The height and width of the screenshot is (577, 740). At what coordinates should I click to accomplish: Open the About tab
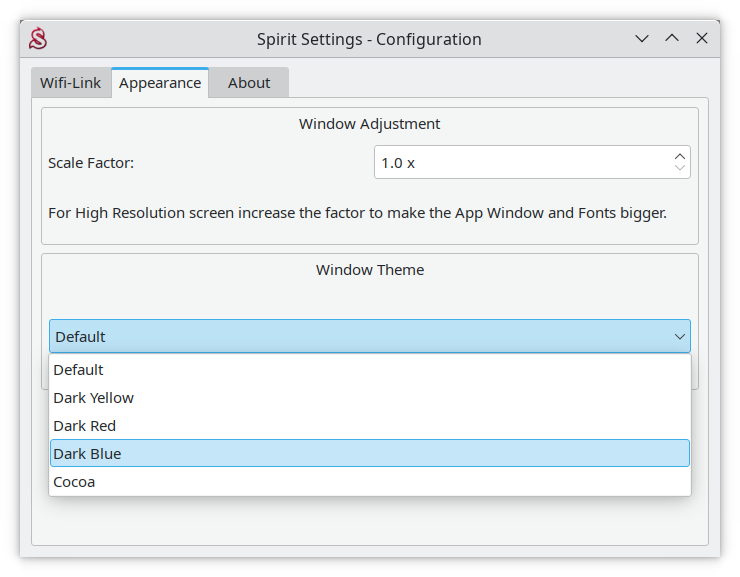coord(249,83)
